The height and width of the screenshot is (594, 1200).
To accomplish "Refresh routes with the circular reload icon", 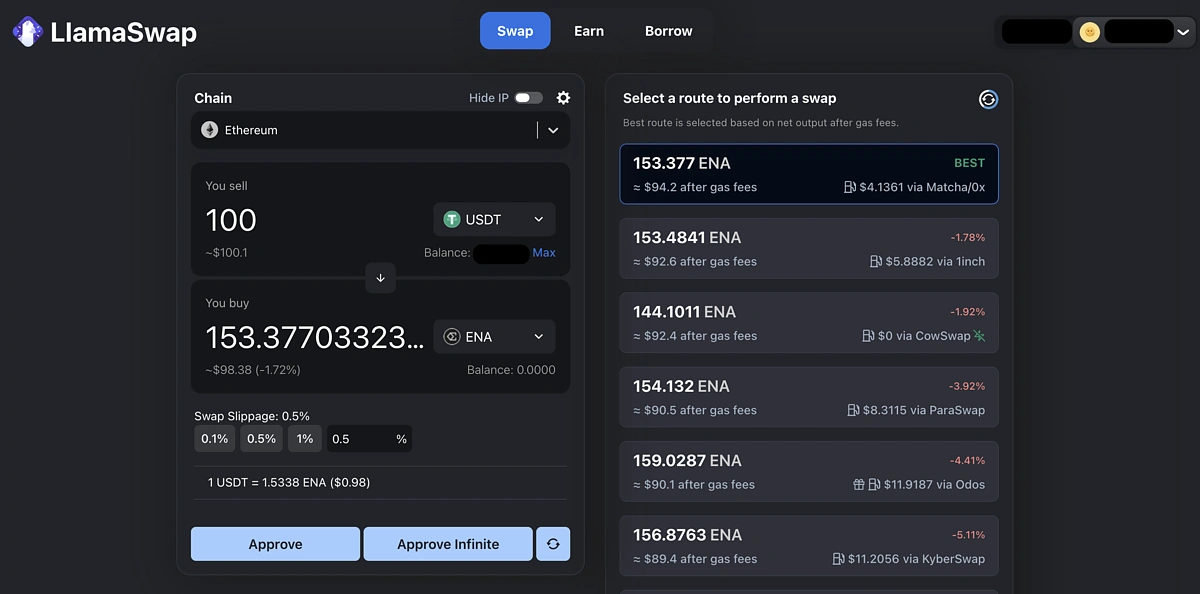I will [988, 99].
